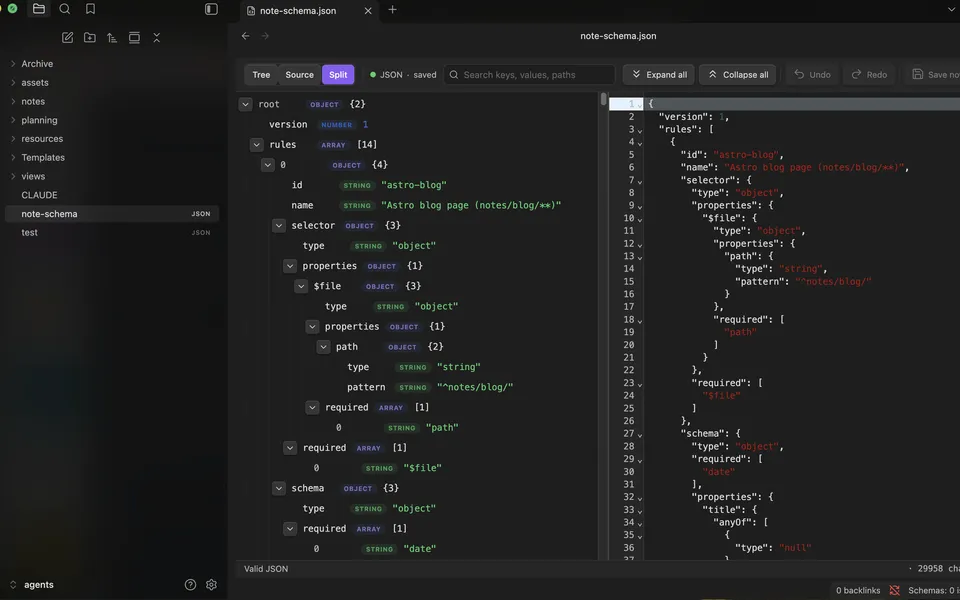Collapse the root node chevron
960x600 pixels.
[x=246, y=104]
